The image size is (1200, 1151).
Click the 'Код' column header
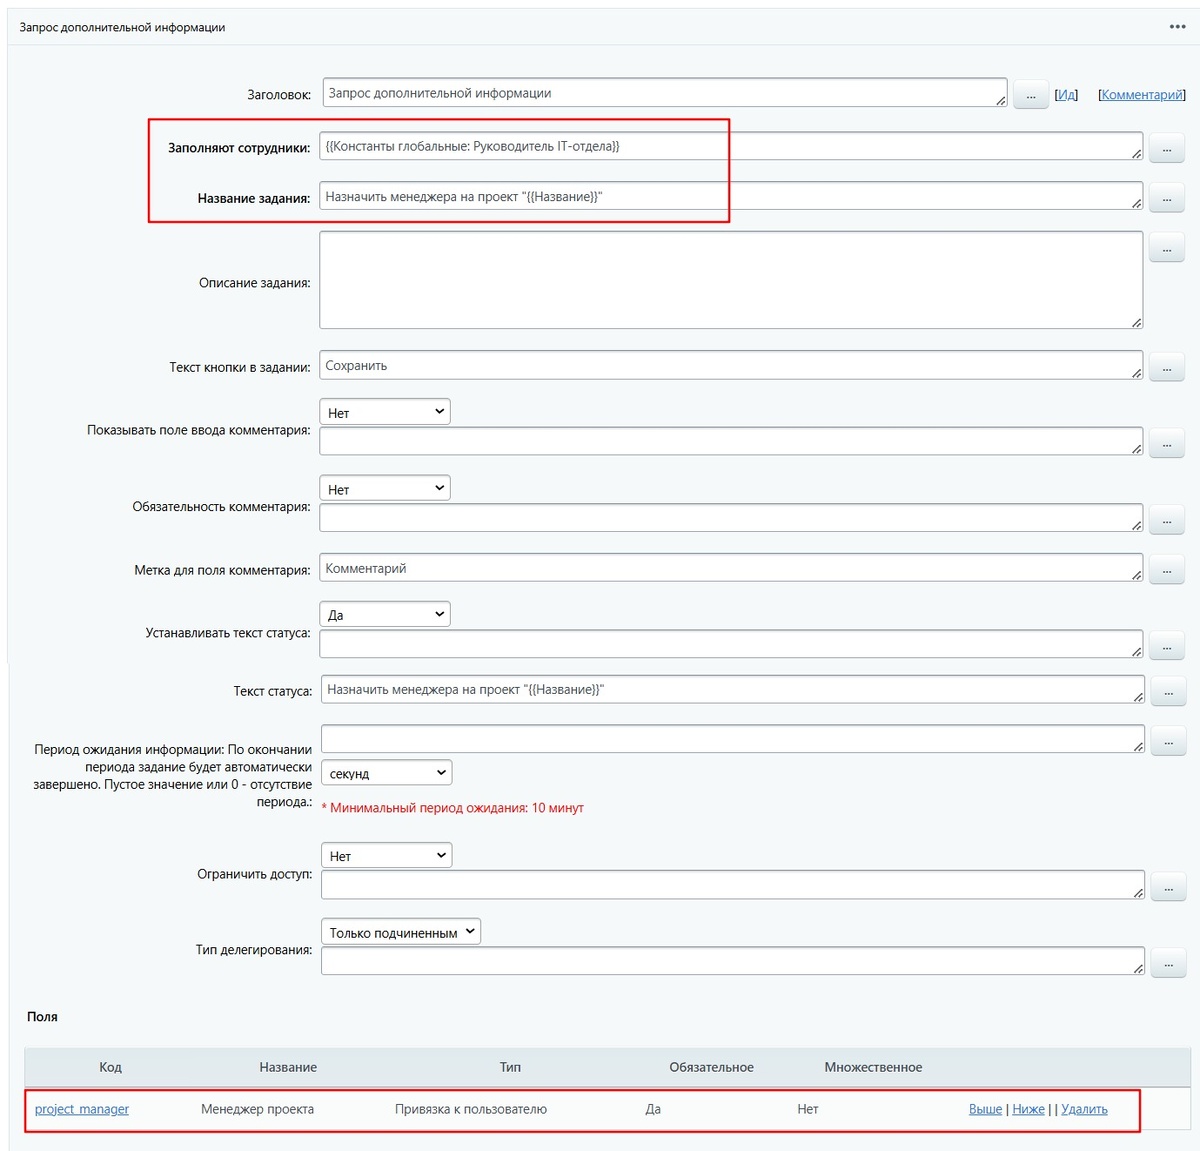[110, 1067]
